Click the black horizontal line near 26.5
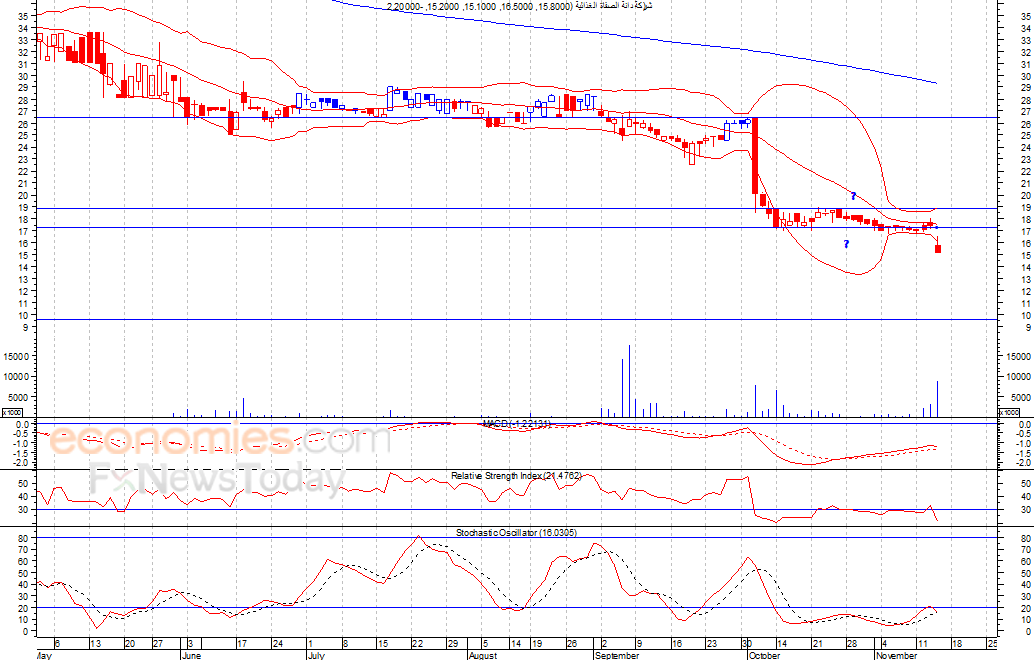Screen dimensions: 1034x660 (400, 118)
